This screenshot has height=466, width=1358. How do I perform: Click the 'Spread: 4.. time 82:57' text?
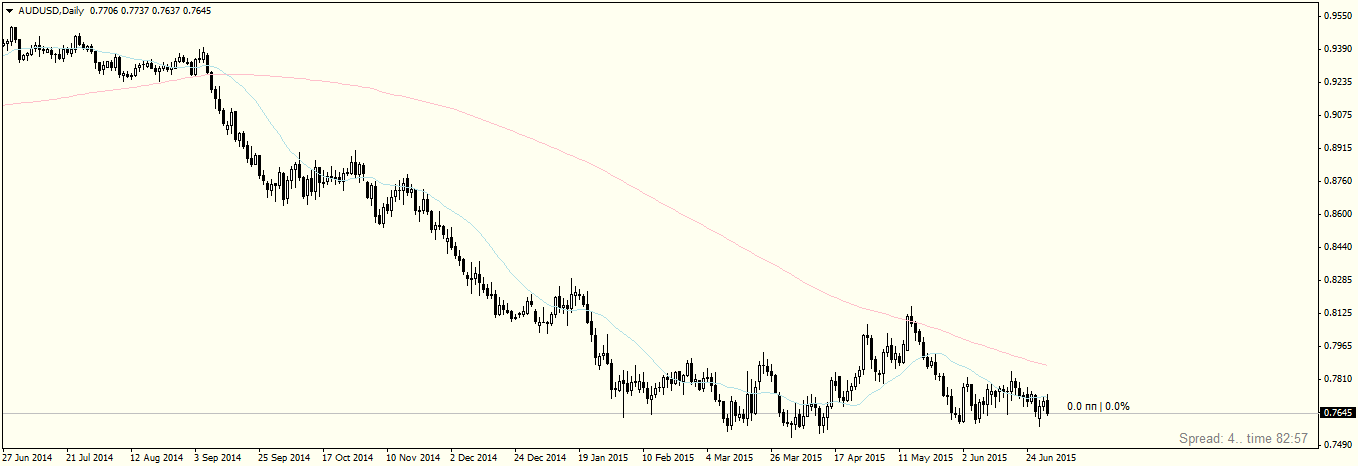coord(1244,438)
